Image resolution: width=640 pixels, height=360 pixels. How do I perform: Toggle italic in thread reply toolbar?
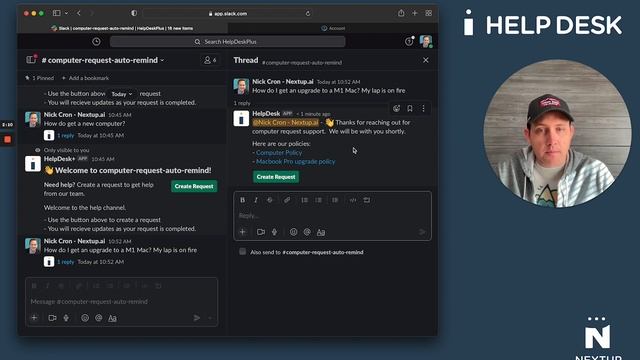tap(256, 200)
